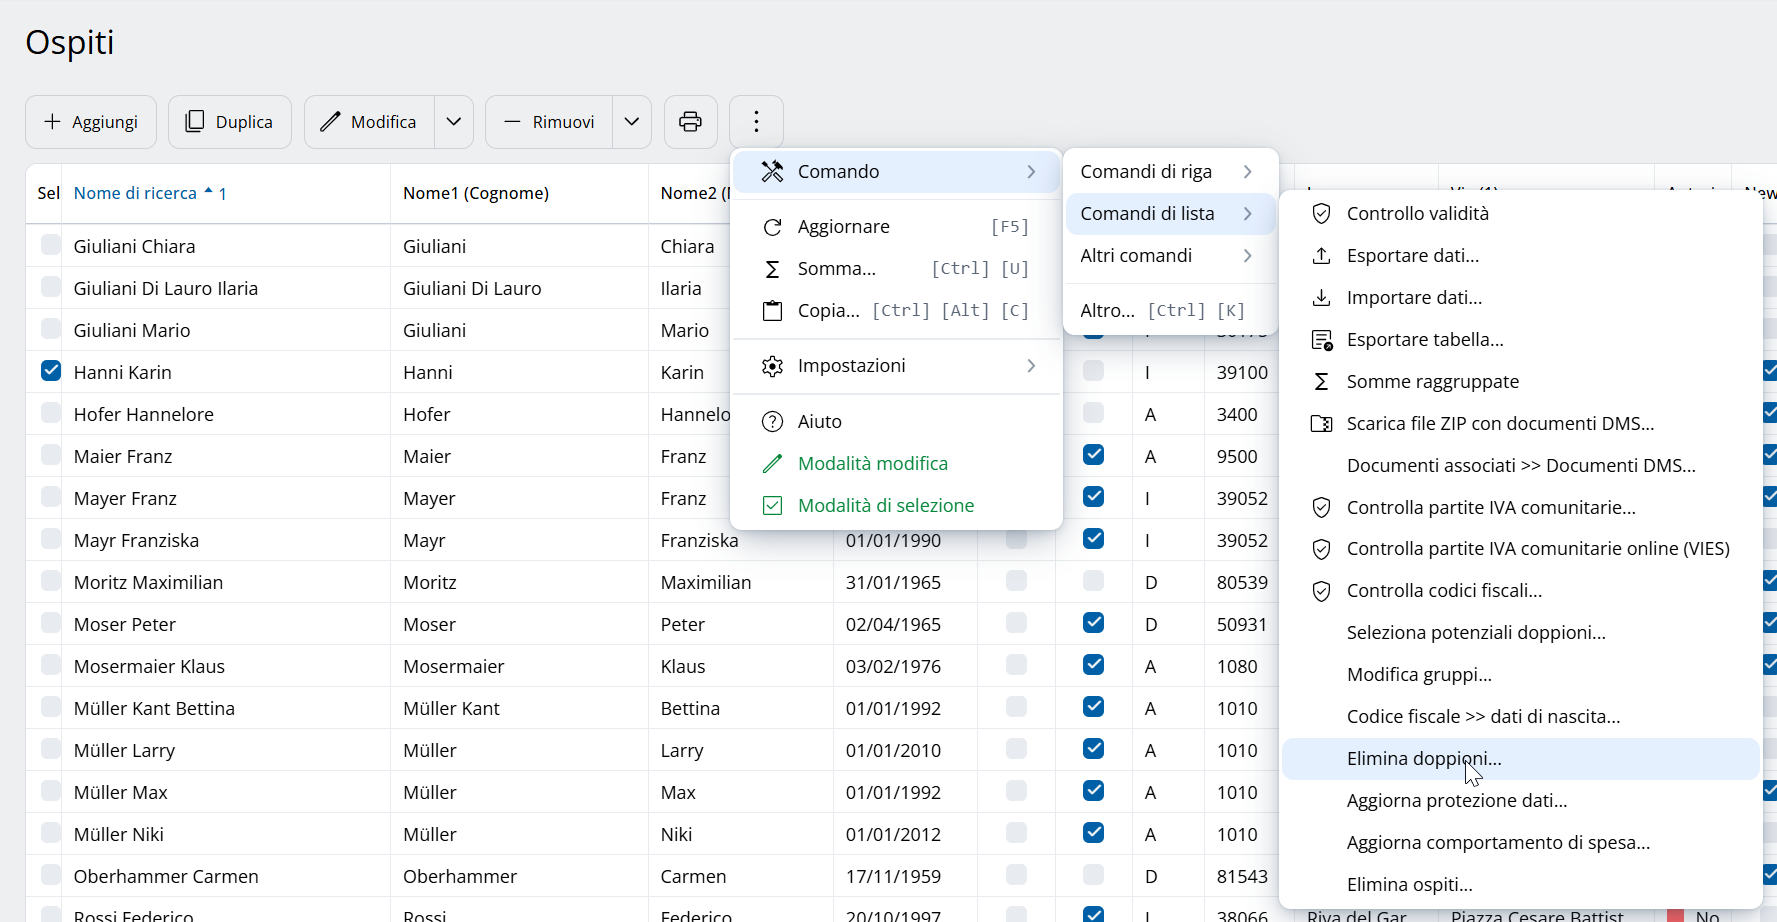Select the Oberhammer Carmen row checkbox
The image size is (1777, 922).
(x=51, y=875)
